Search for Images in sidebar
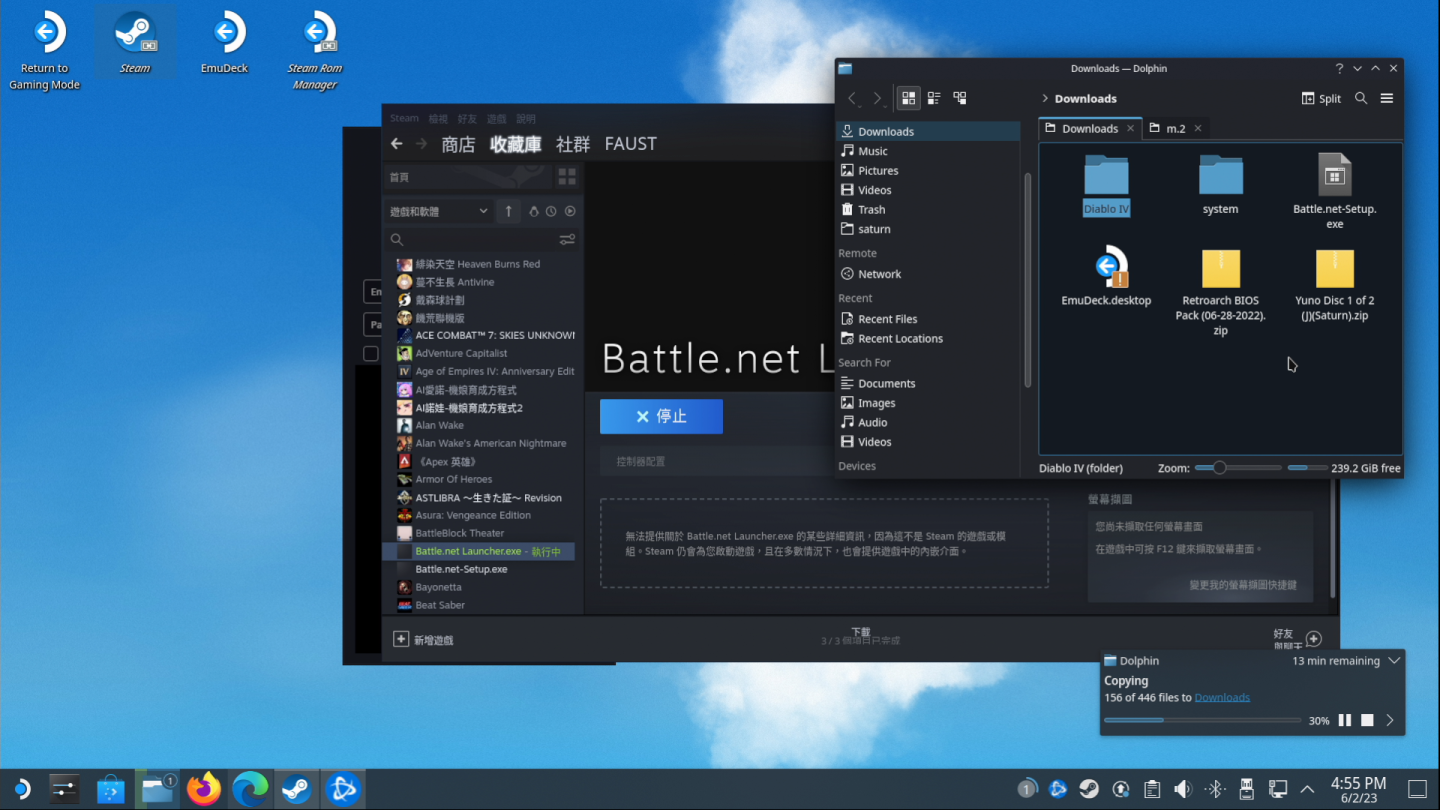The width and height of the screenshot is (1440, 810). click(927, 403)
